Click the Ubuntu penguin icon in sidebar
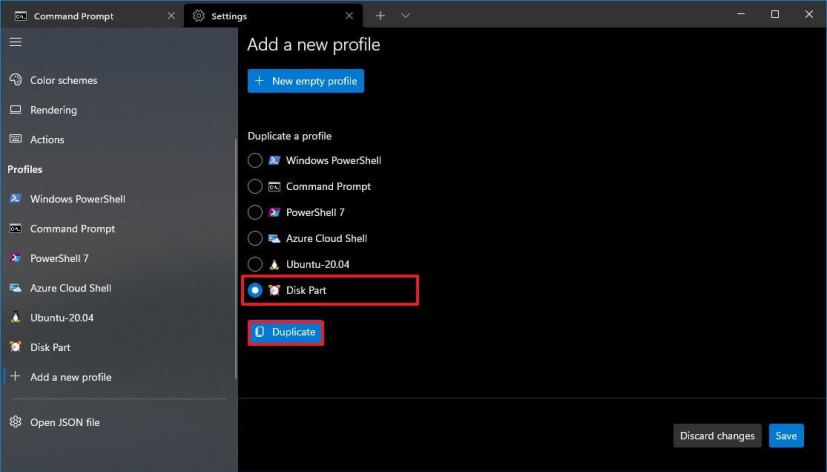 point(16,317)
